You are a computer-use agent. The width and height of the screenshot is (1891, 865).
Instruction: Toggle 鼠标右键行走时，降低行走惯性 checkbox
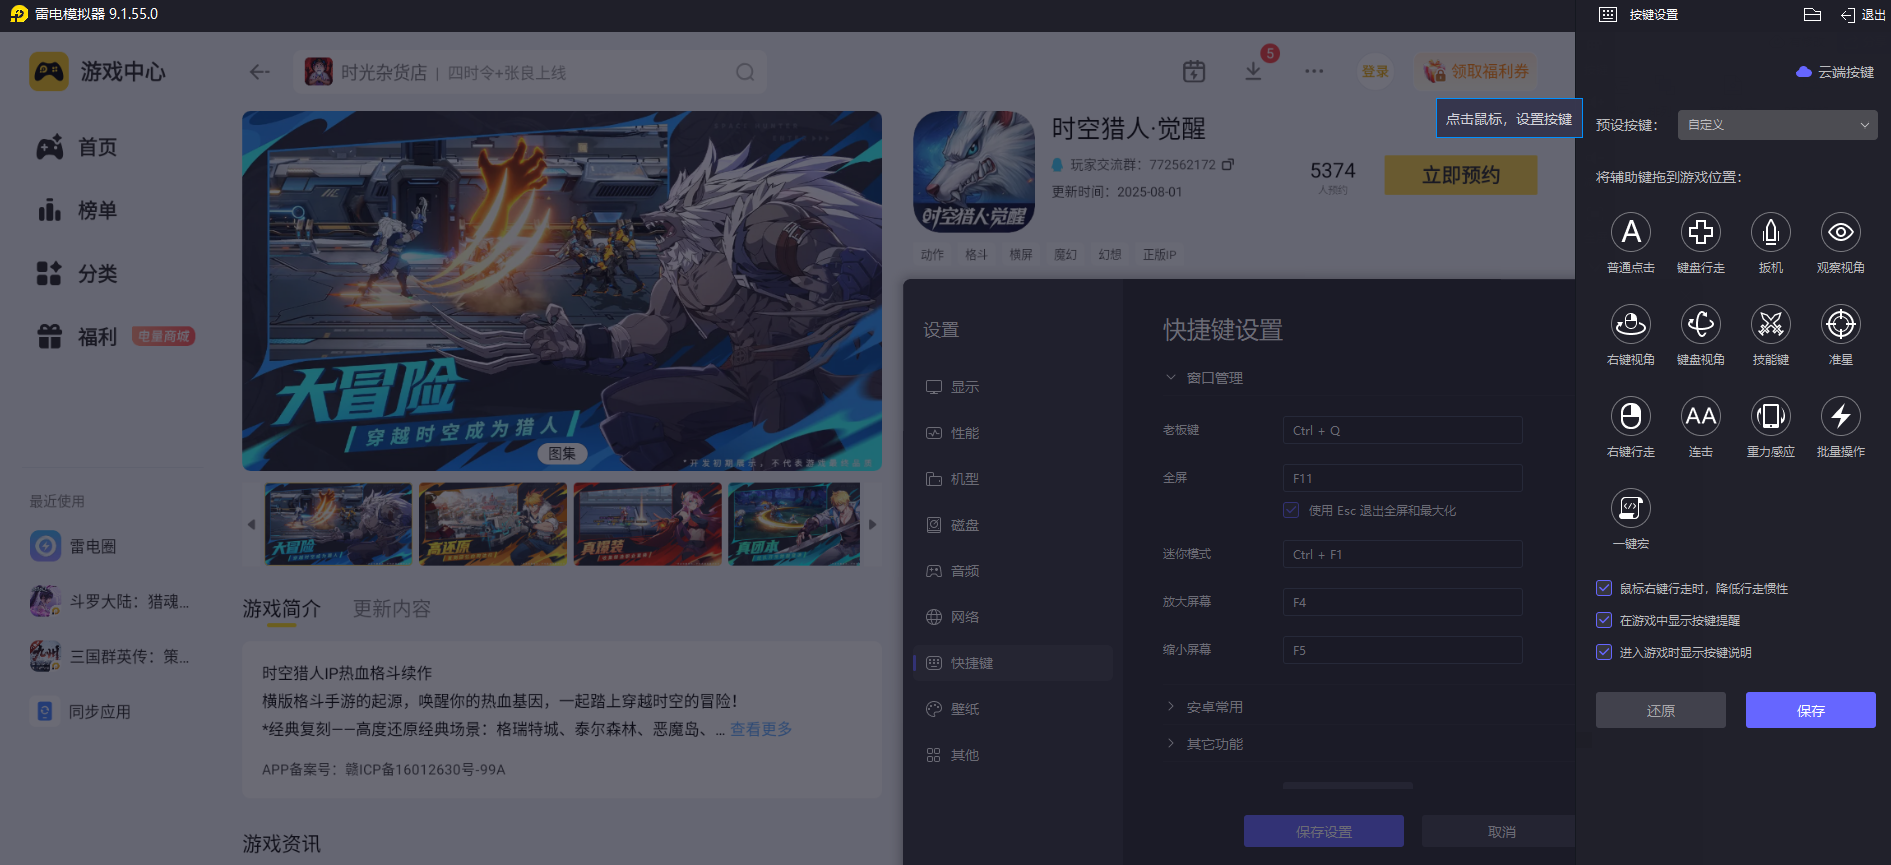(x=1604, y=588)
